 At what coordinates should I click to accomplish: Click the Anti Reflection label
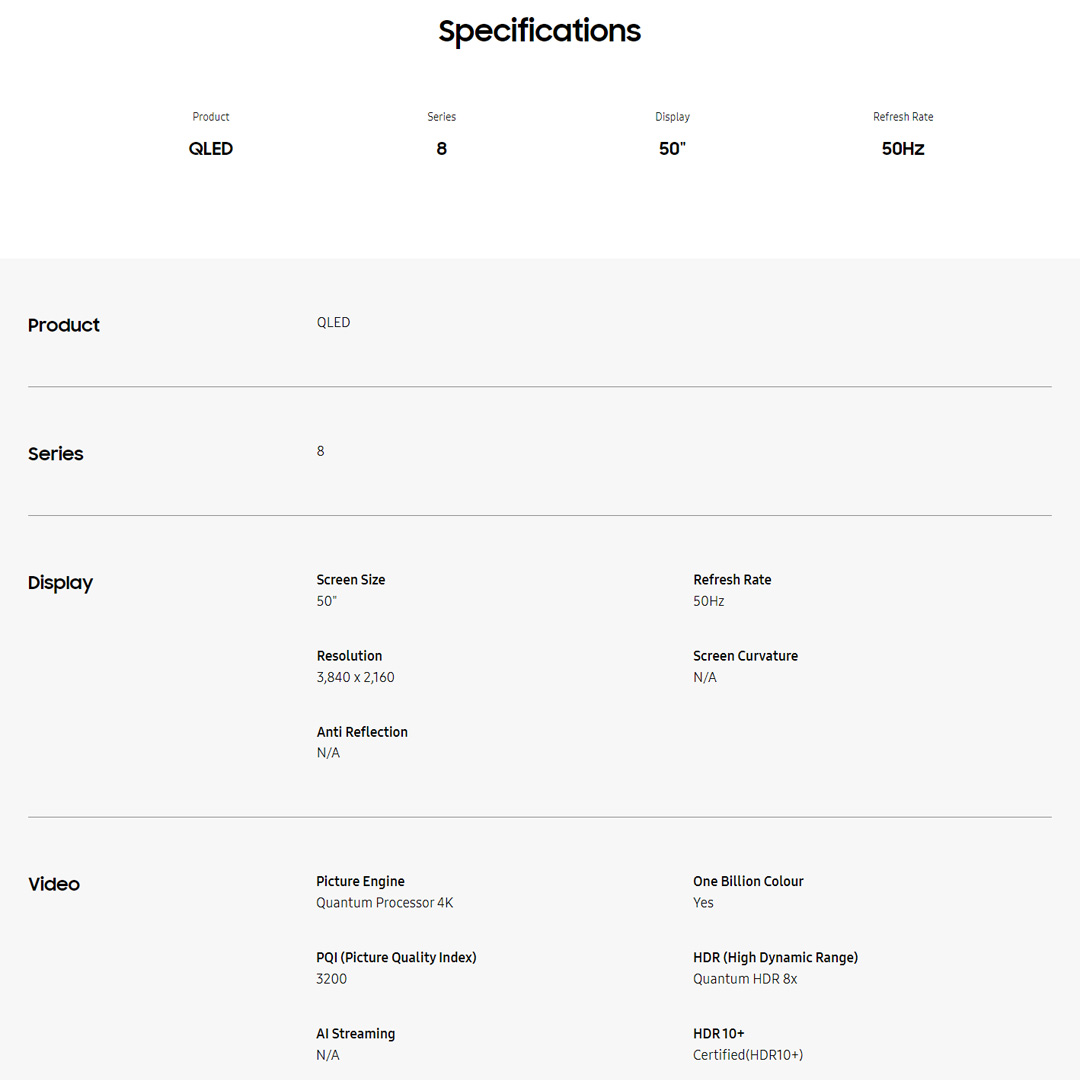click(x=362, y=732)
